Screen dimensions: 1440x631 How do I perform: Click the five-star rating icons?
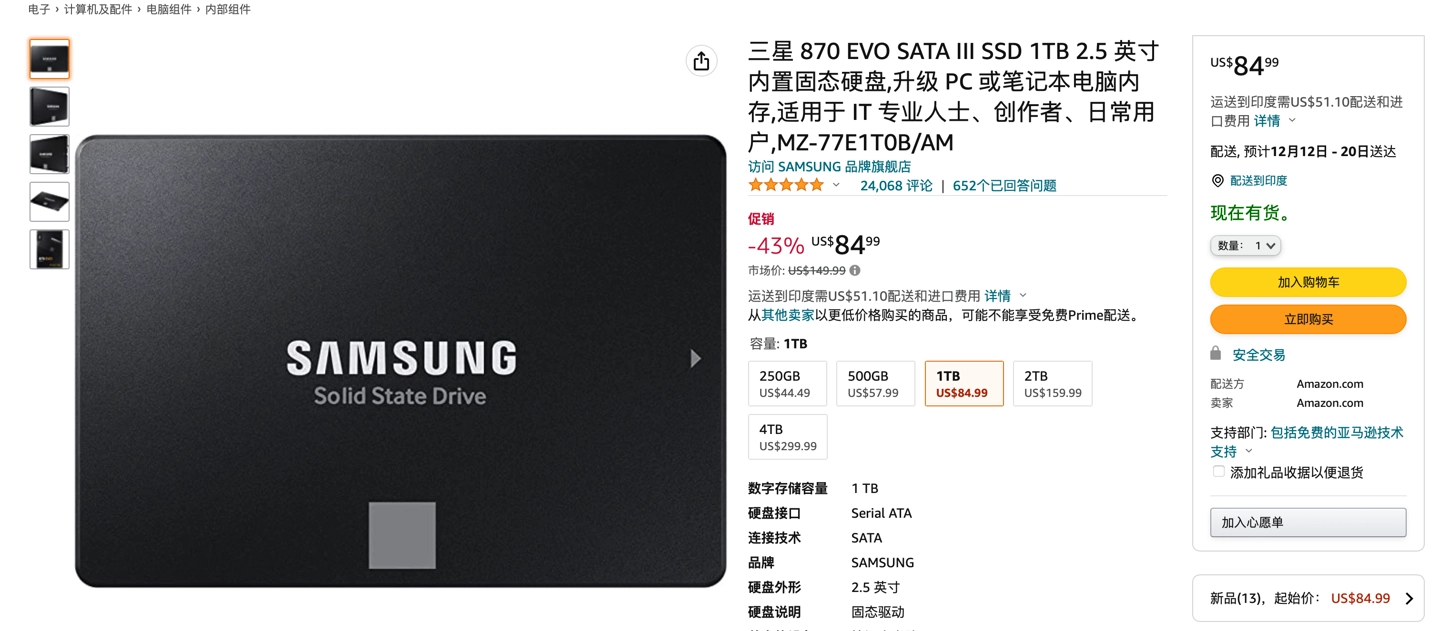click(786, 185)
